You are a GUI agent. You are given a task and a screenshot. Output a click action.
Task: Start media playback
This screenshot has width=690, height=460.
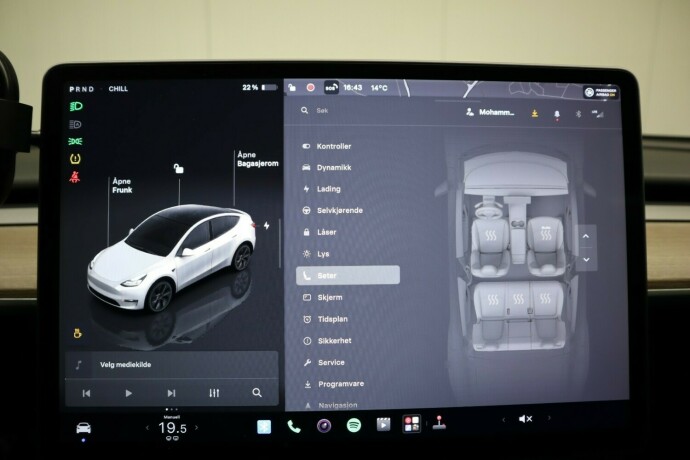pyautogui.click(x=128, y=393)
